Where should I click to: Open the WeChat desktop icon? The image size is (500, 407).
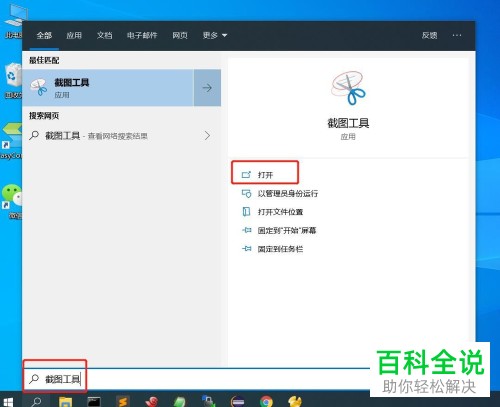pos(12,201)
